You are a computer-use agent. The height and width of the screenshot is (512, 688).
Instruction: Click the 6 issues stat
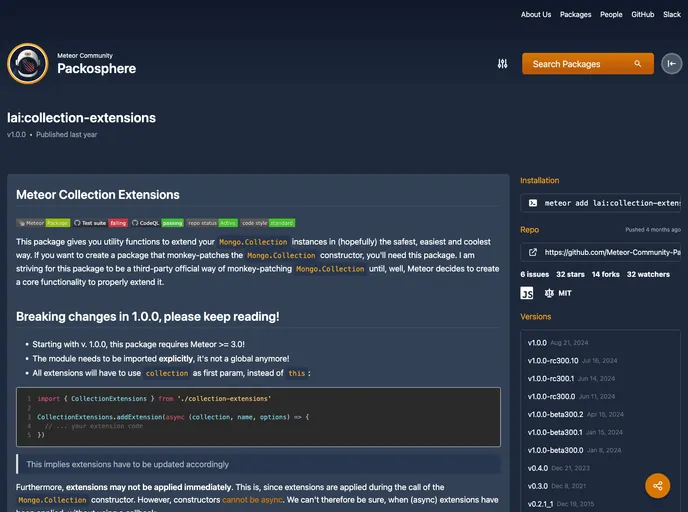click(534, 274)
